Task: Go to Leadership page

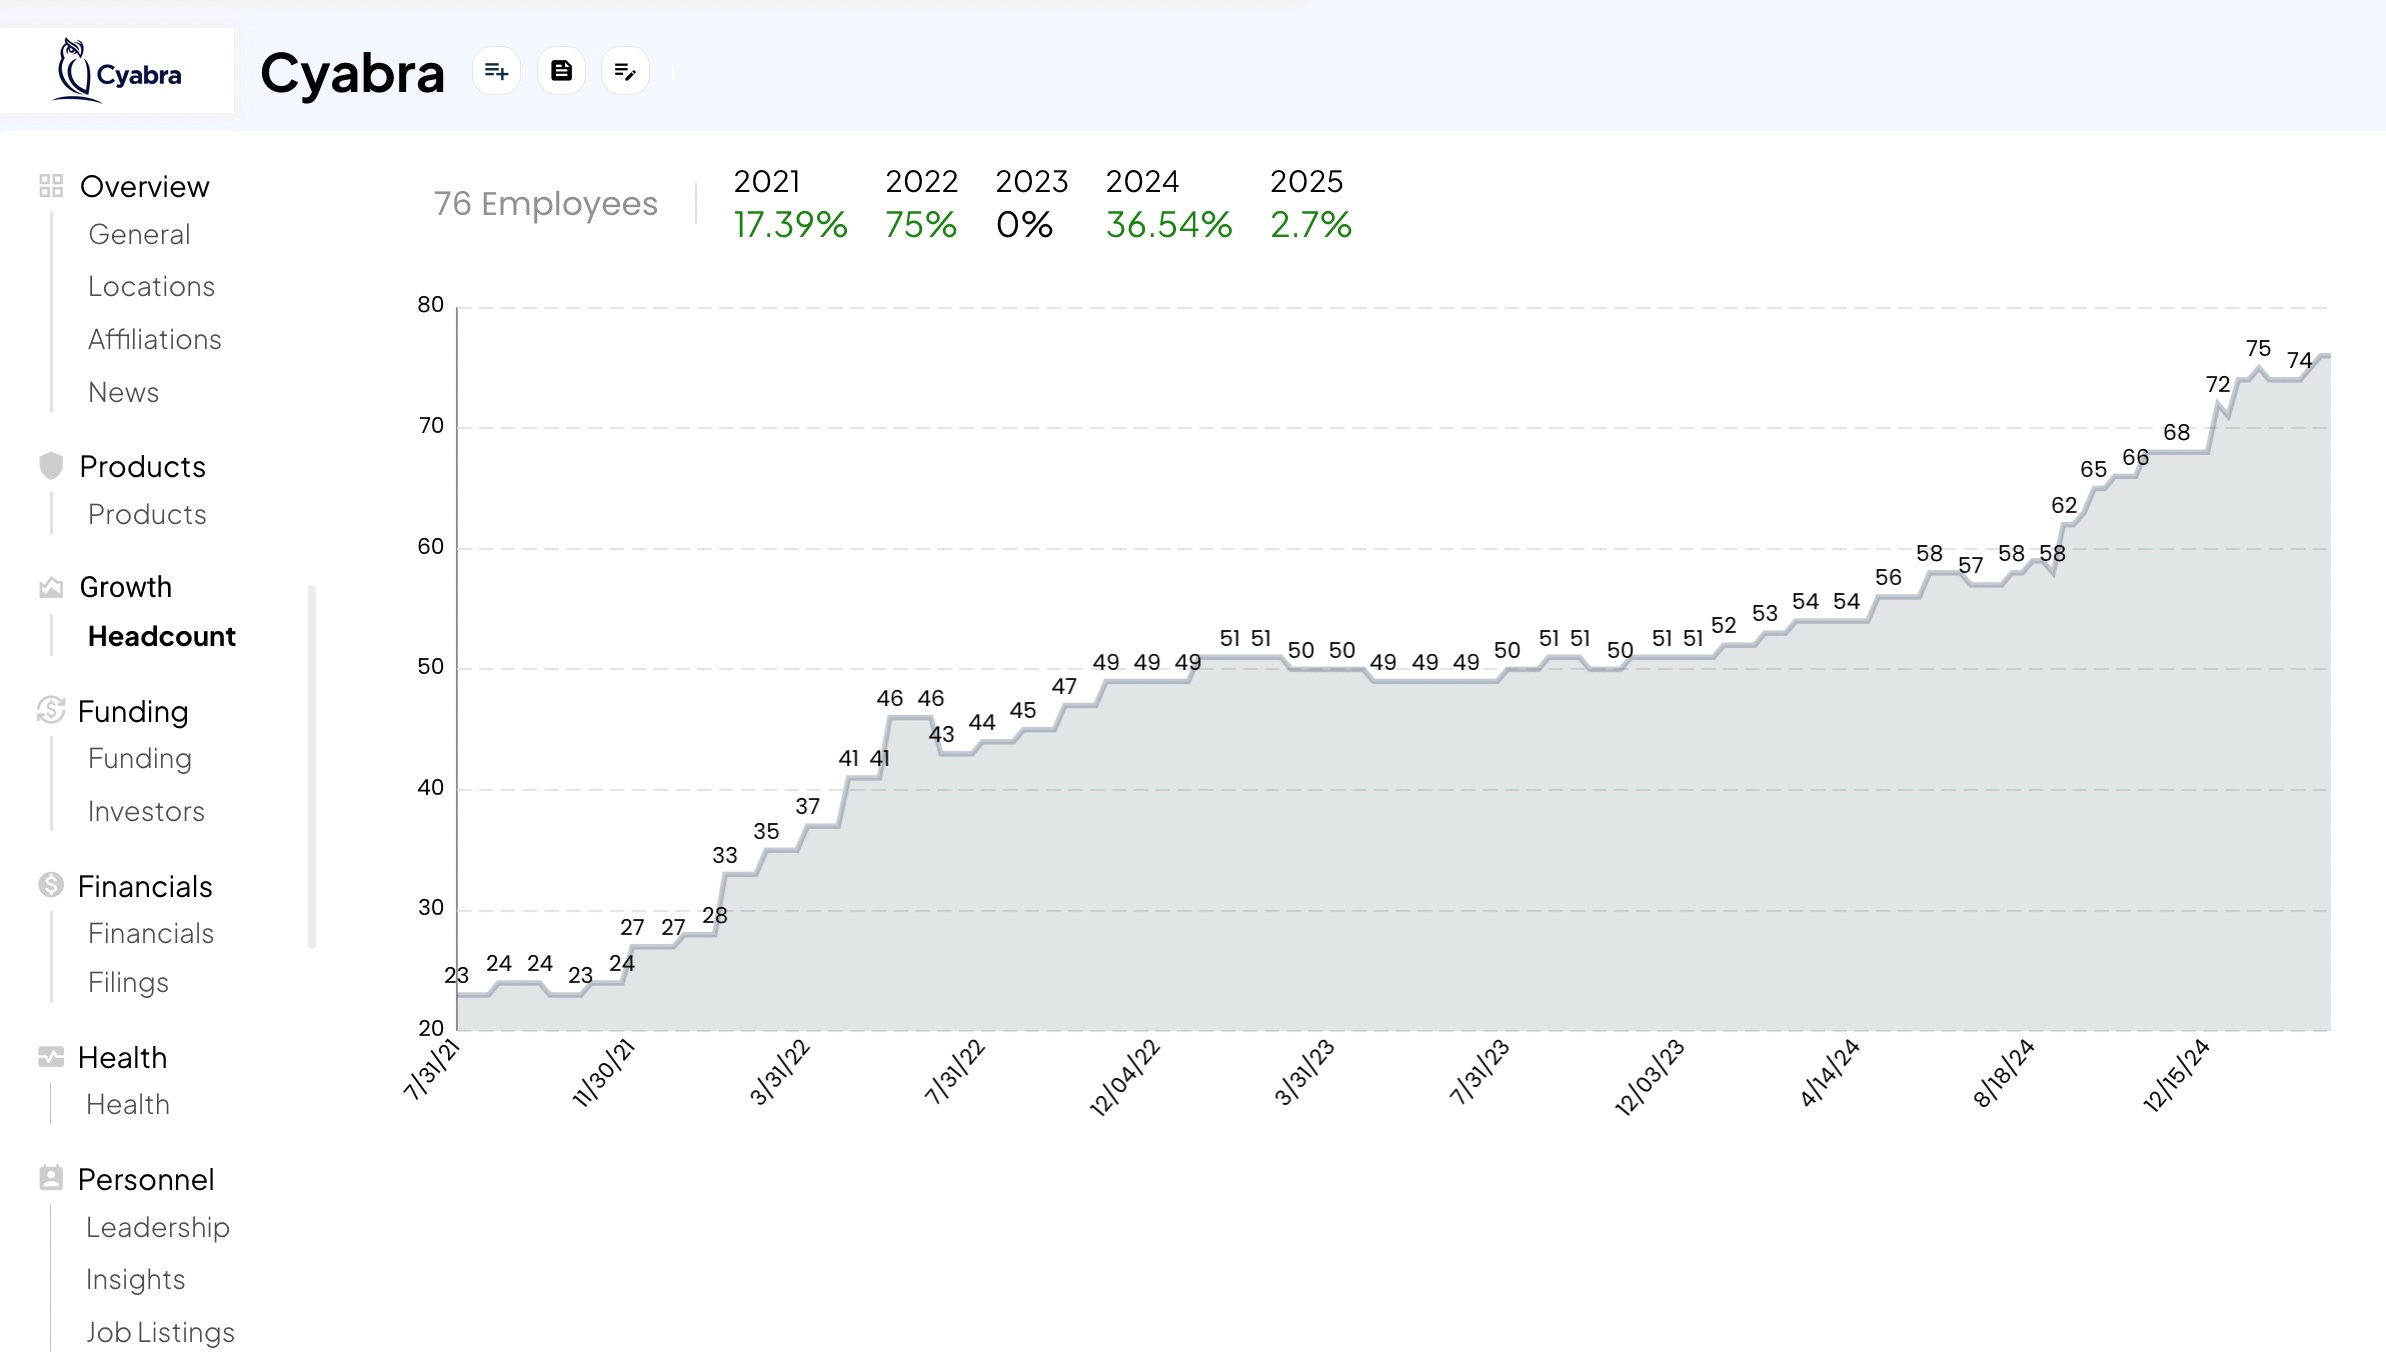Action: 158,1227
